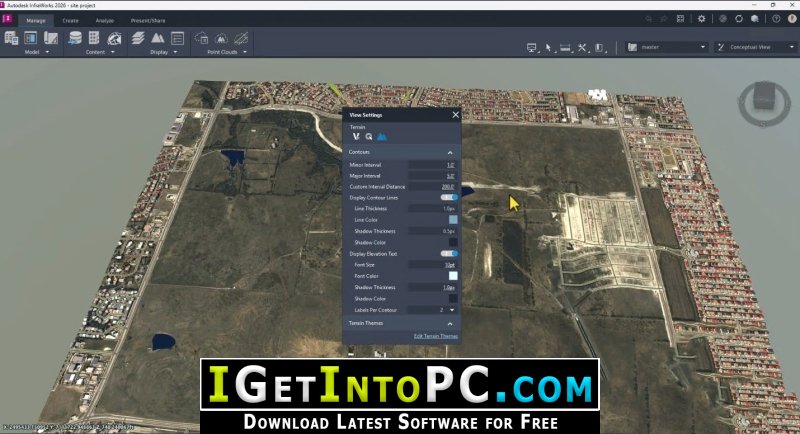The image size is (800, 434).
Task: Select first Terrain tab icon in View Settings
Action: point(356,137)
